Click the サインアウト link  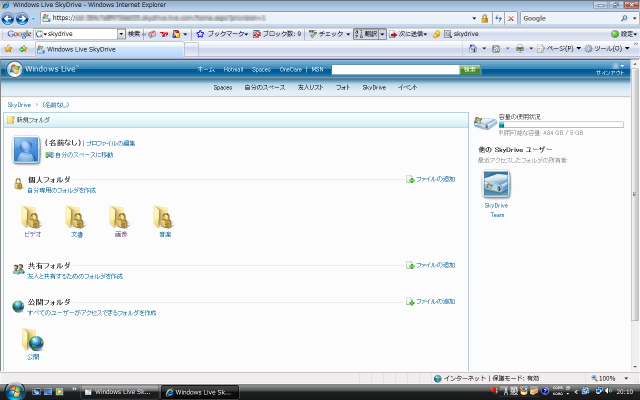610,73
